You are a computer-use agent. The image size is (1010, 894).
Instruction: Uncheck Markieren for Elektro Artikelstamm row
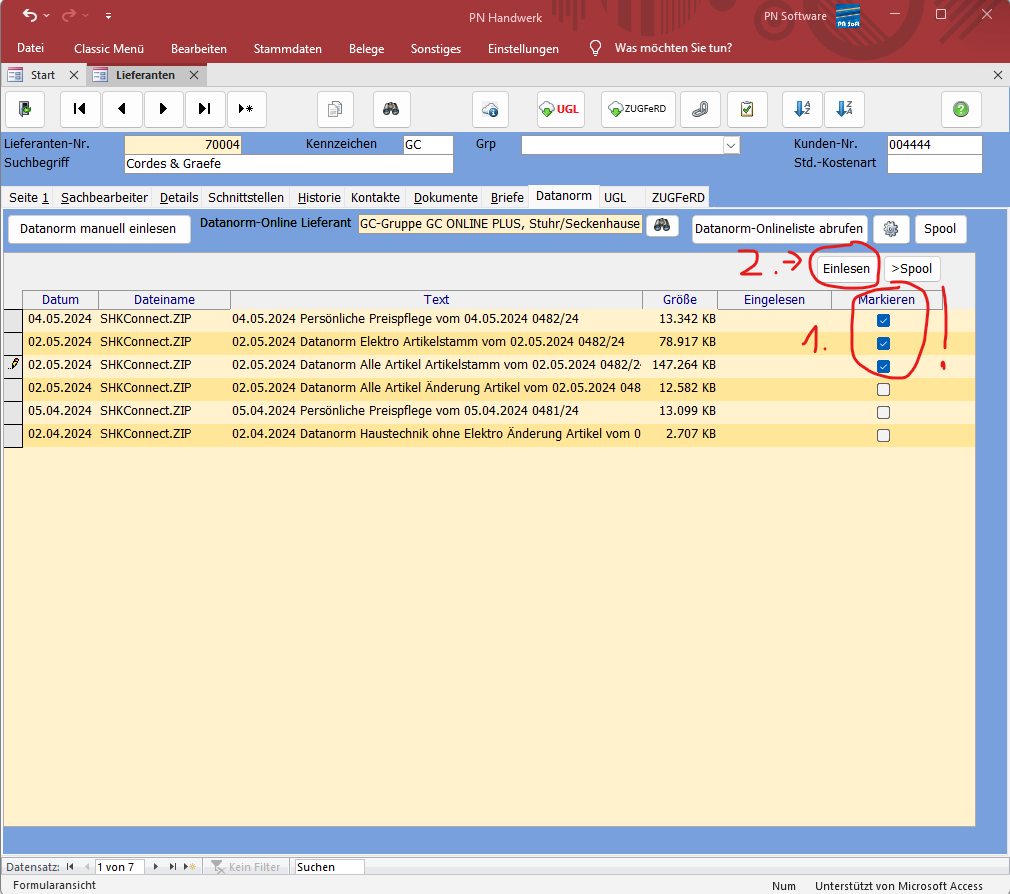pos(883,343)
